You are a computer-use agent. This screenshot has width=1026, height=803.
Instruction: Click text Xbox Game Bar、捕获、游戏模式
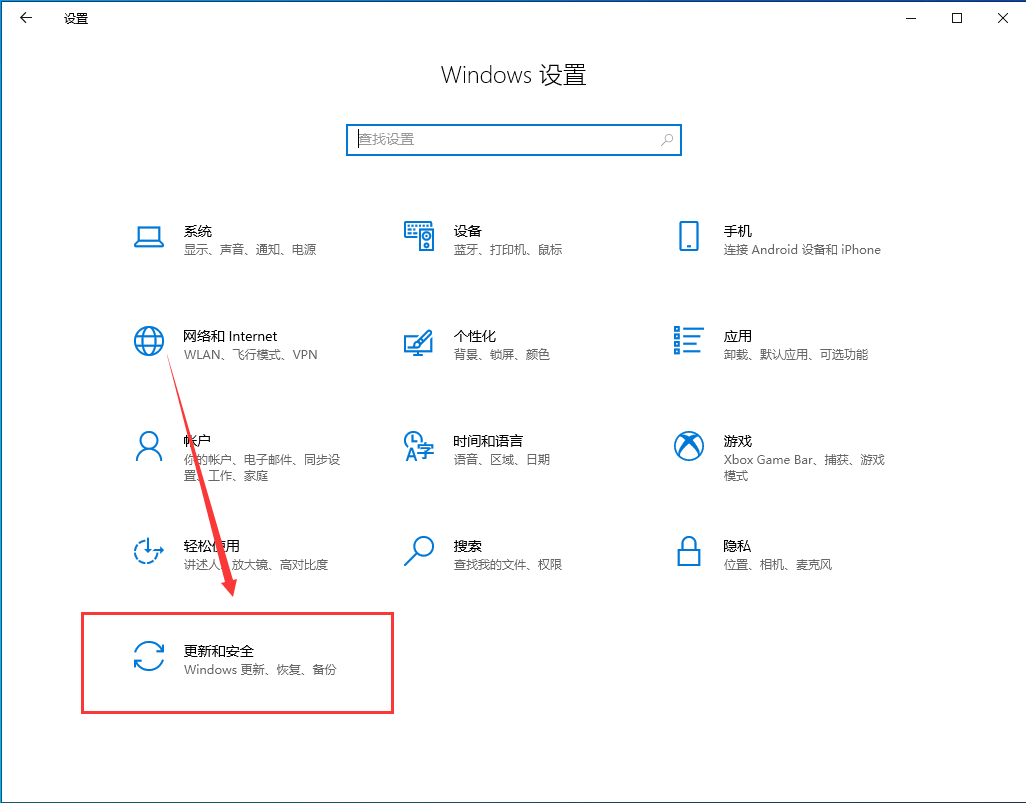tap(804, 467)
